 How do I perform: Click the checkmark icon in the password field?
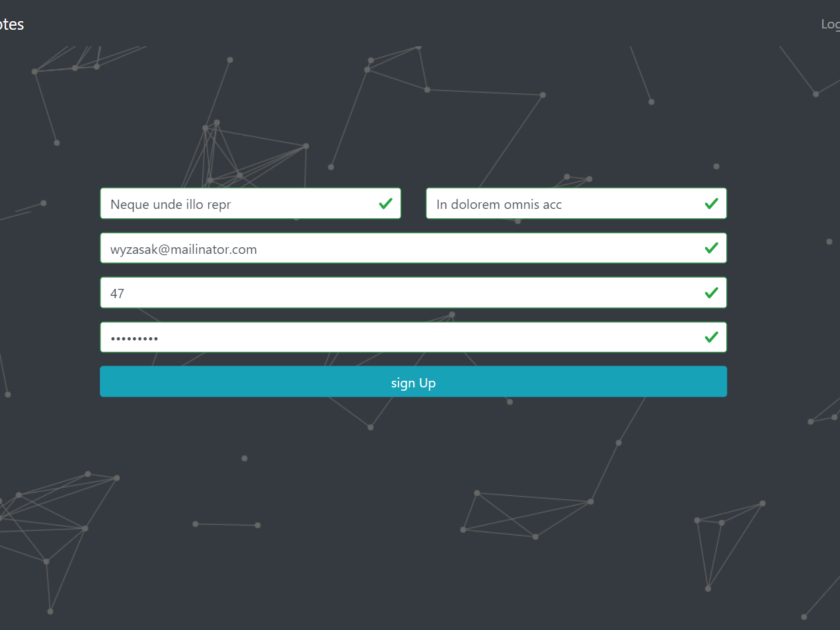711,337
